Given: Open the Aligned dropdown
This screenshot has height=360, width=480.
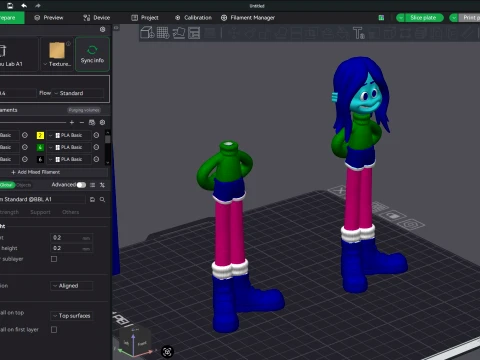Looking at the screenshot, I should coord(71,286).
